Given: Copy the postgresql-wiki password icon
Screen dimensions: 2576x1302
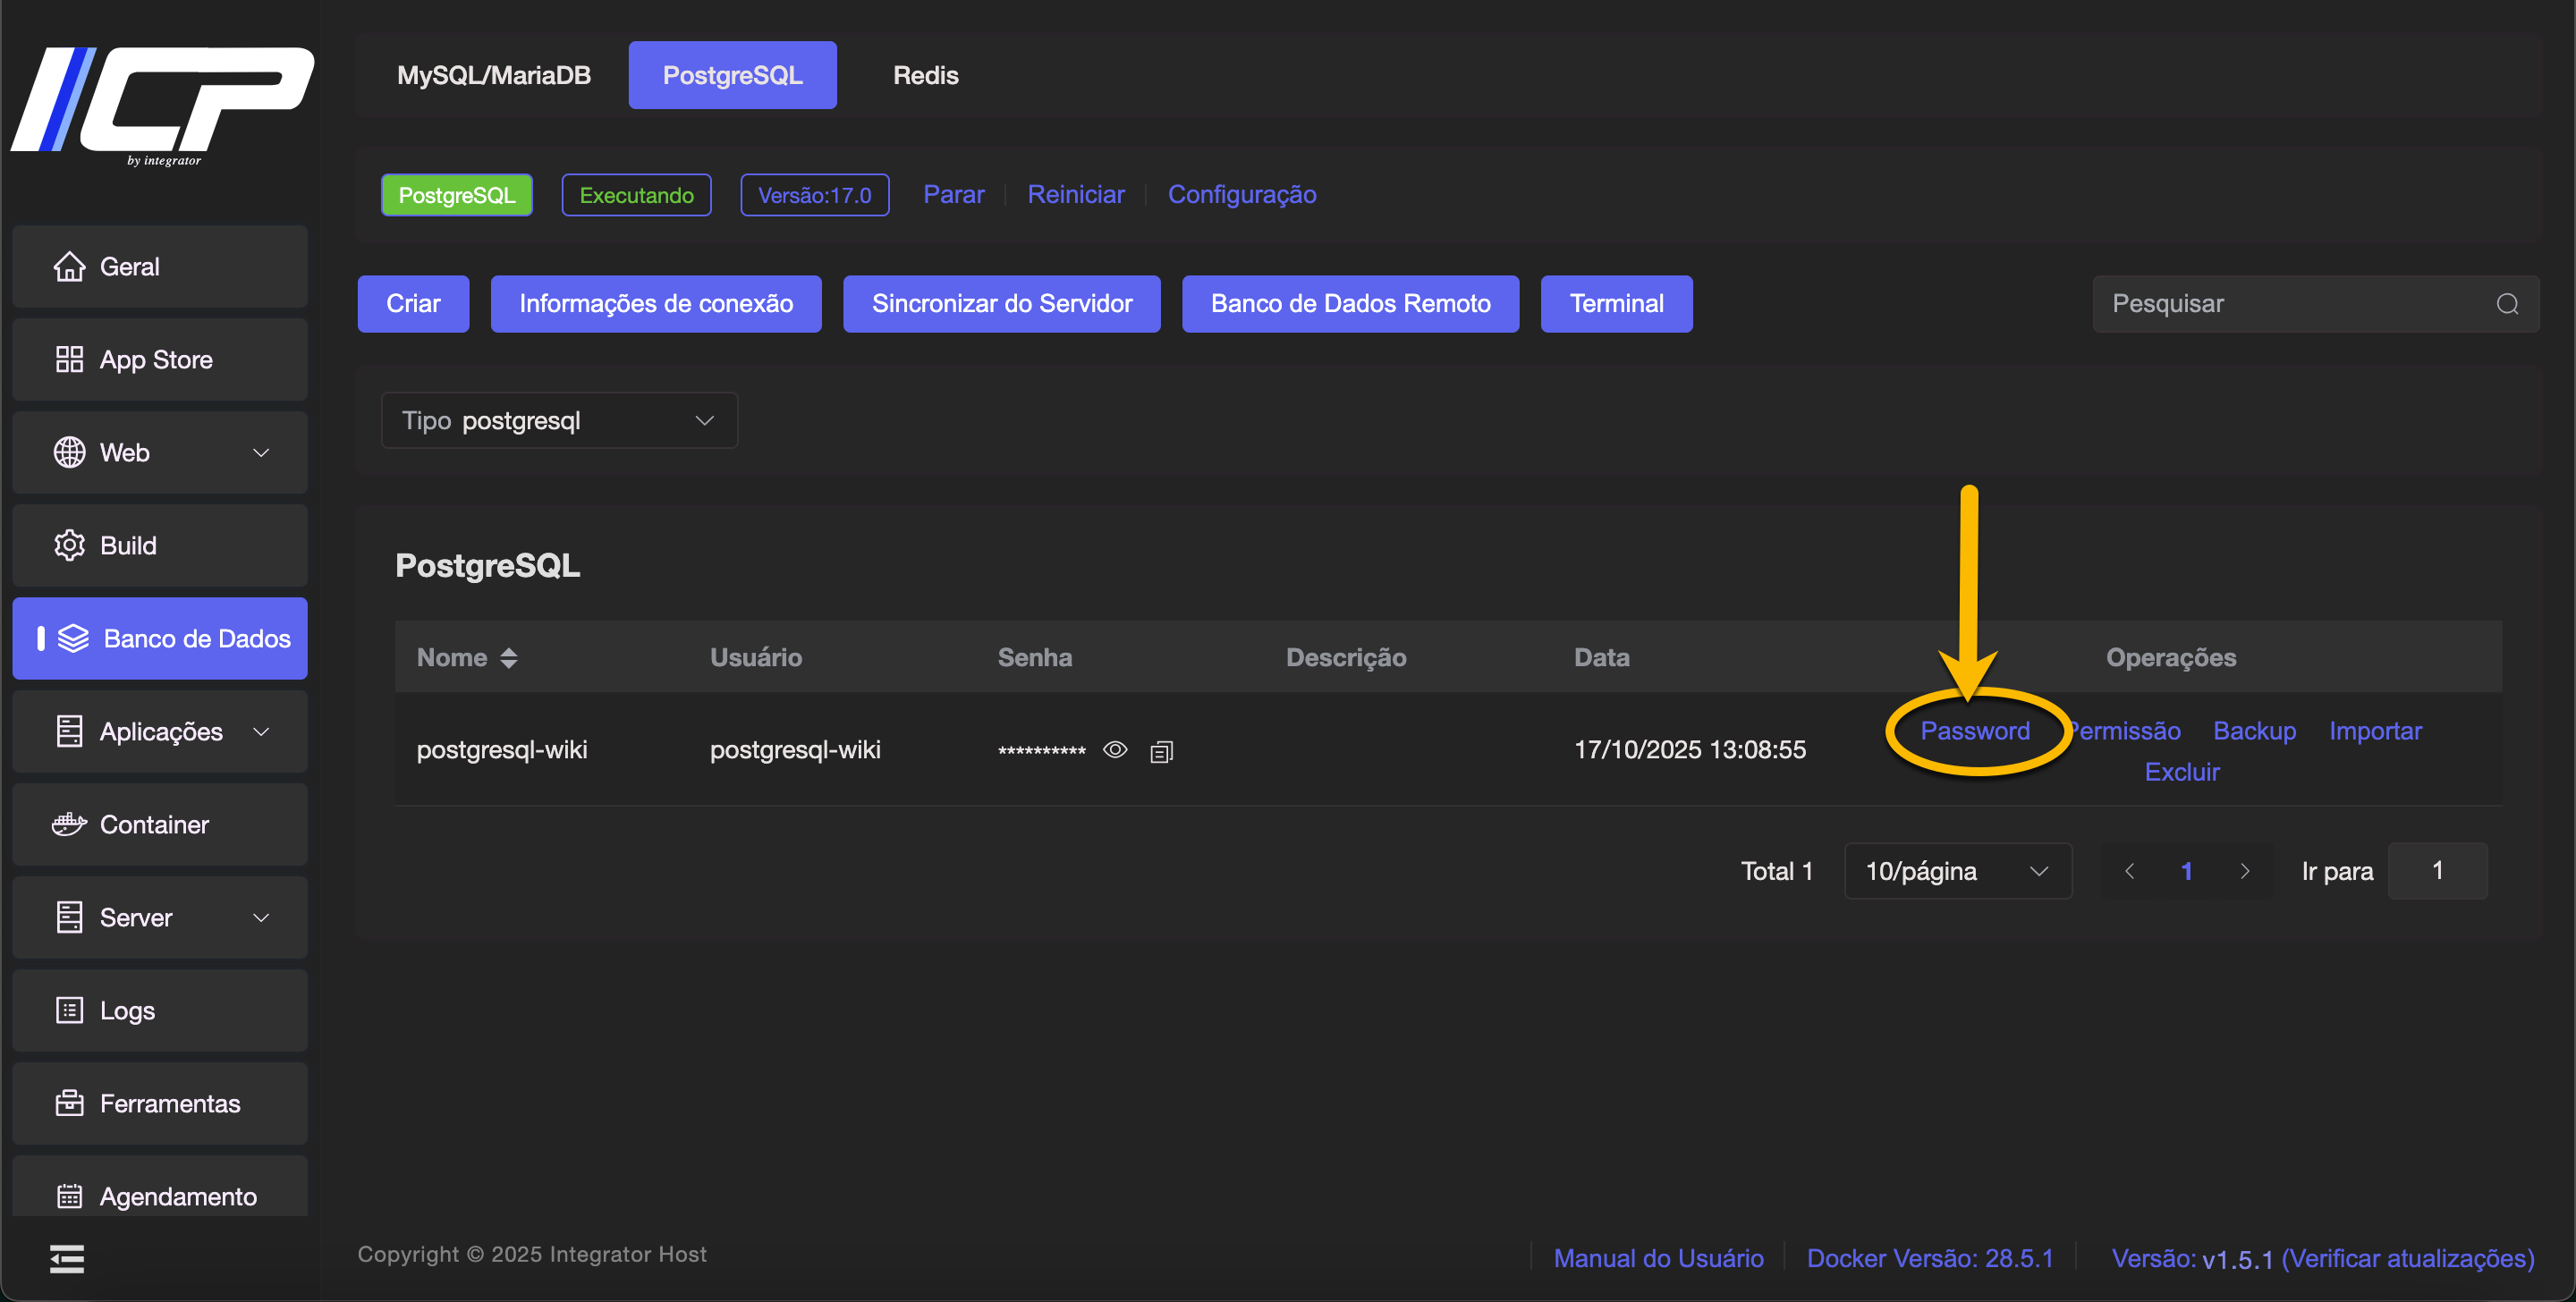Looking at the screenshot, I should [x=1161, y=751].
